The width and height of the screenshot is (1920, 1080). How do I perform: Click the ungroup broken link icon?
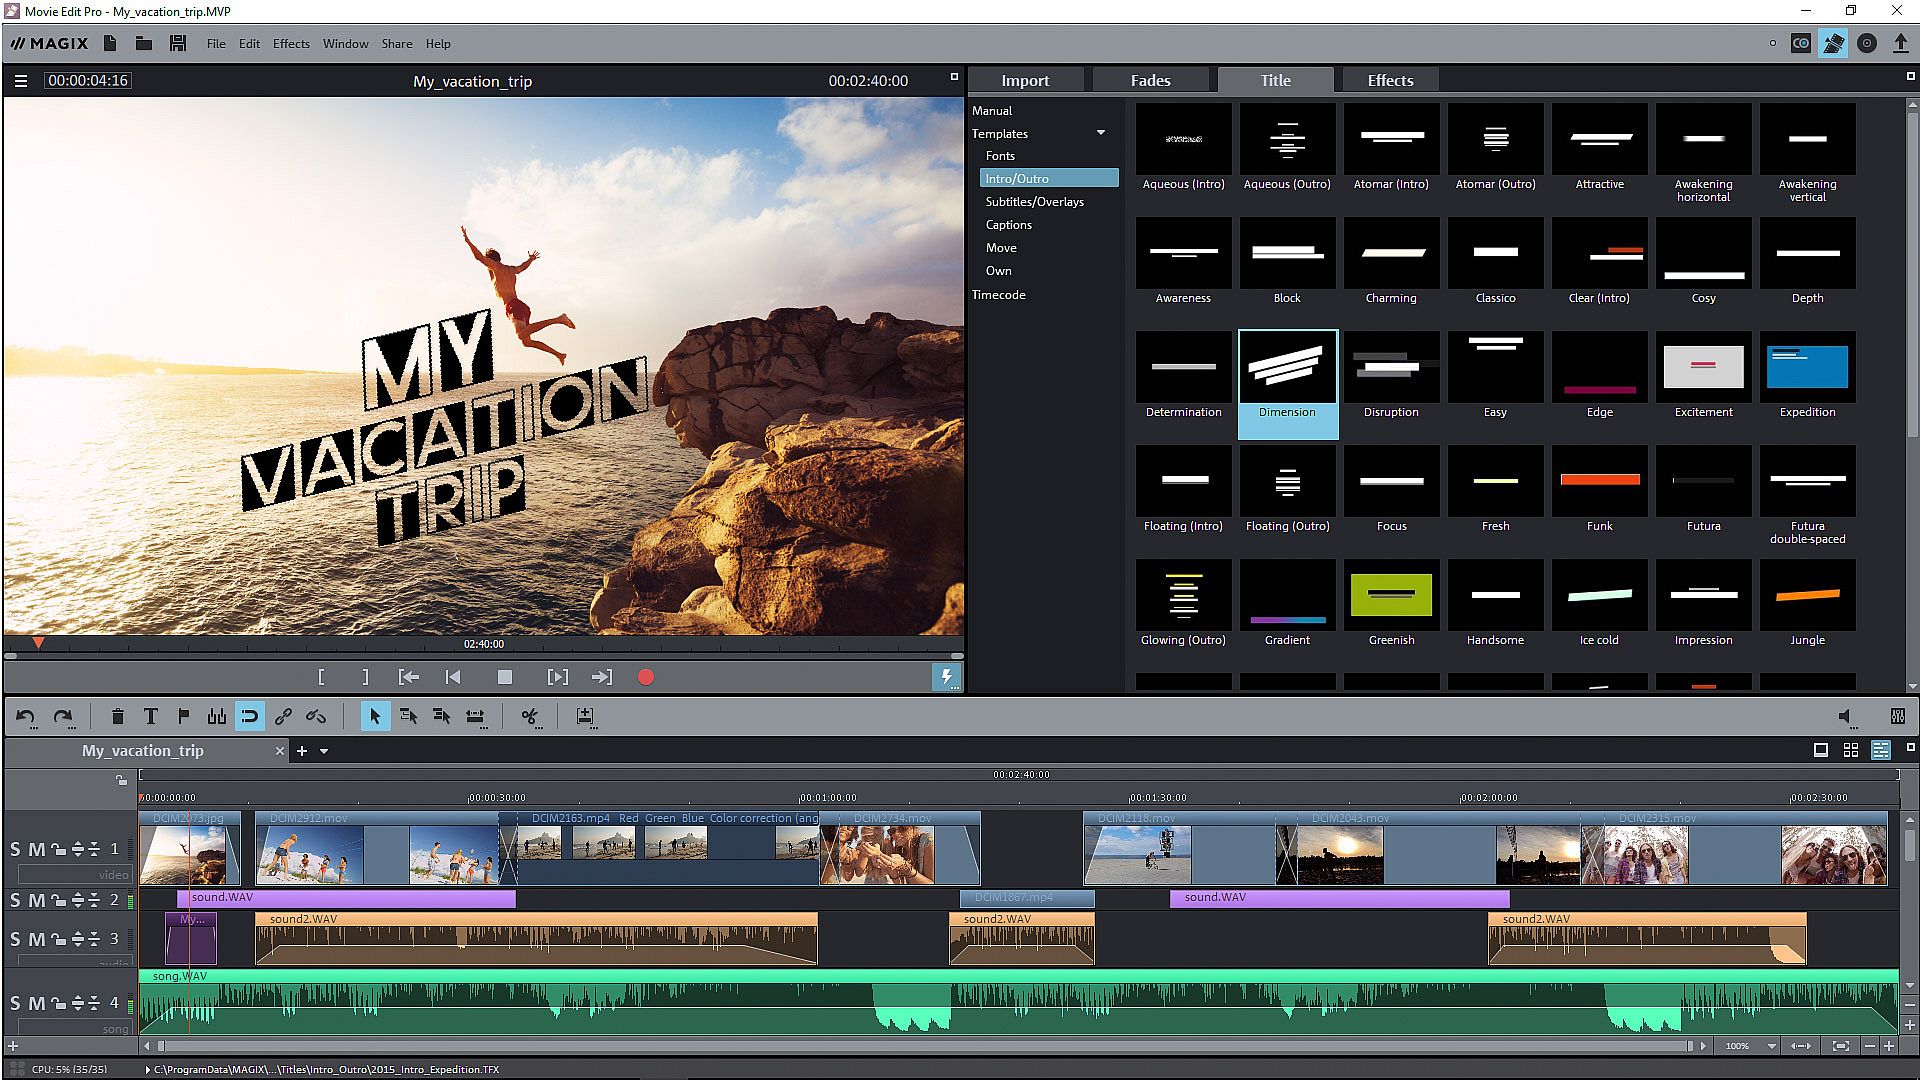pos(316,716)
